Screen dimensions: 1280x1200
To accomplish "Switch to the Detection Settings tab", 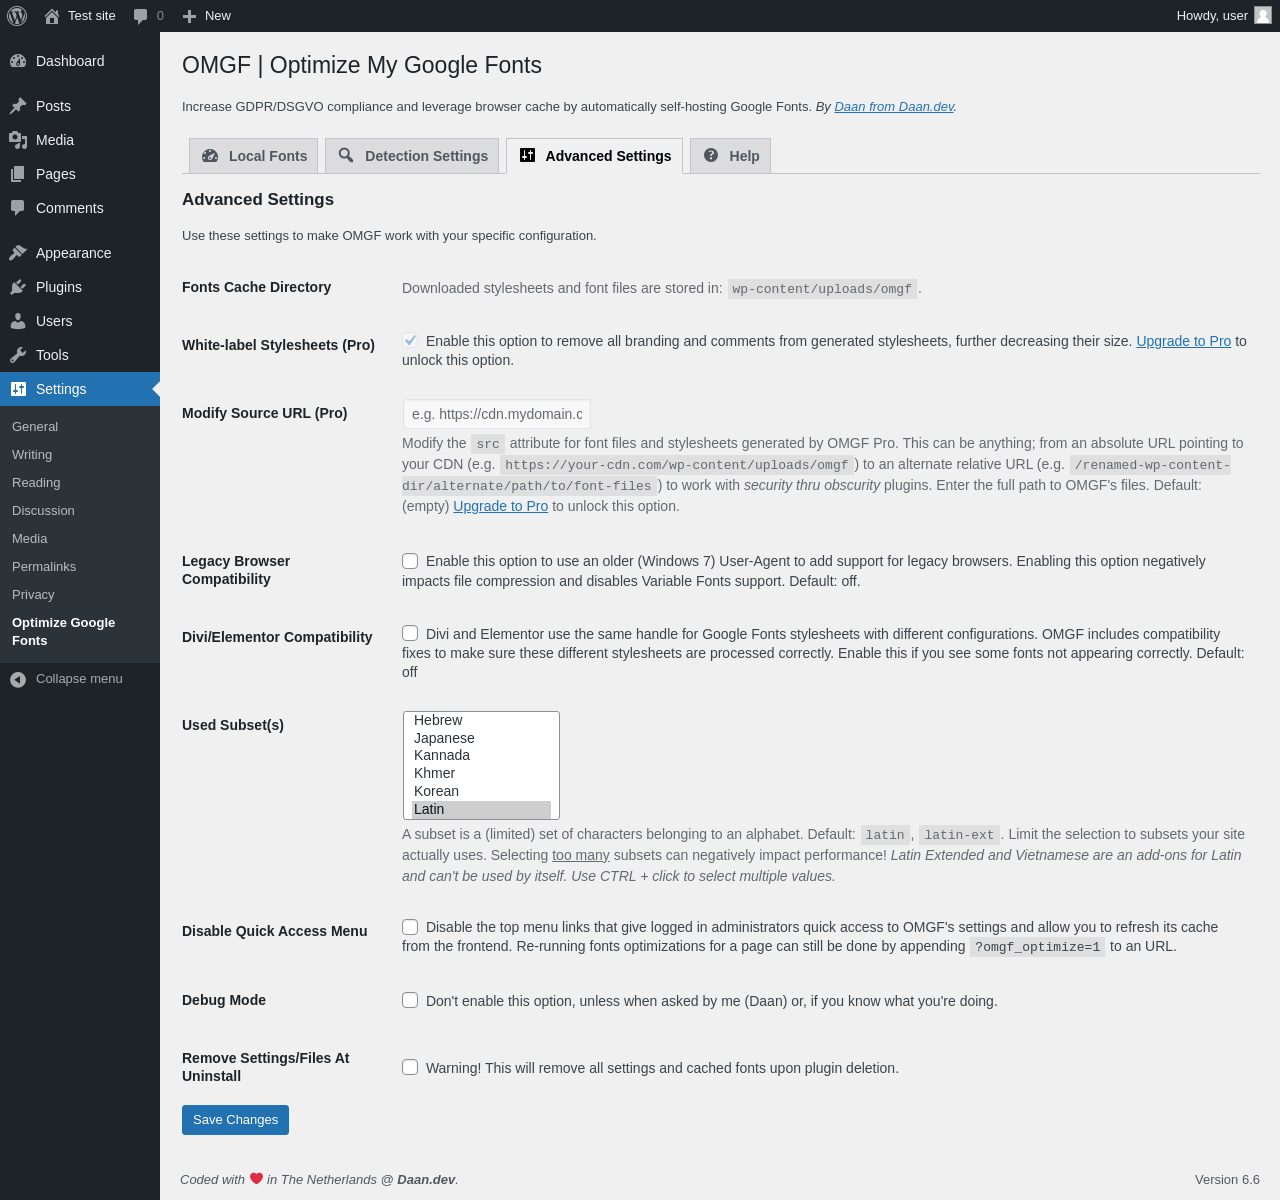I will pyautogui.click(x=412, y=156).
